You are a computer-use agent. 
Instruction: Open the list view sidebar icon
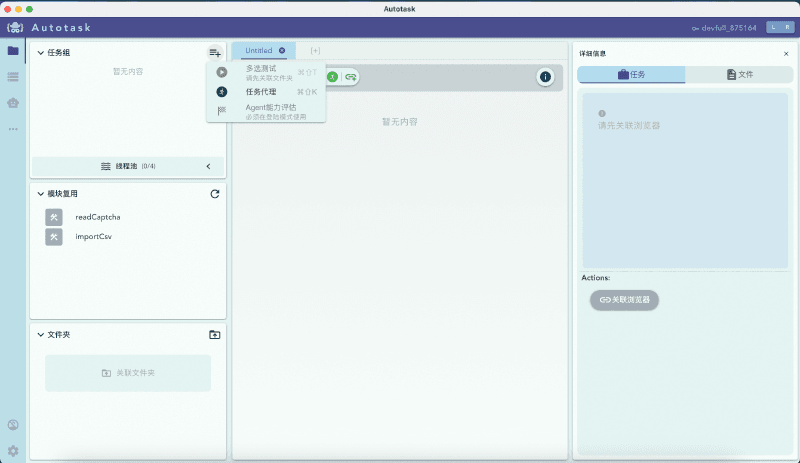(13, 77)
